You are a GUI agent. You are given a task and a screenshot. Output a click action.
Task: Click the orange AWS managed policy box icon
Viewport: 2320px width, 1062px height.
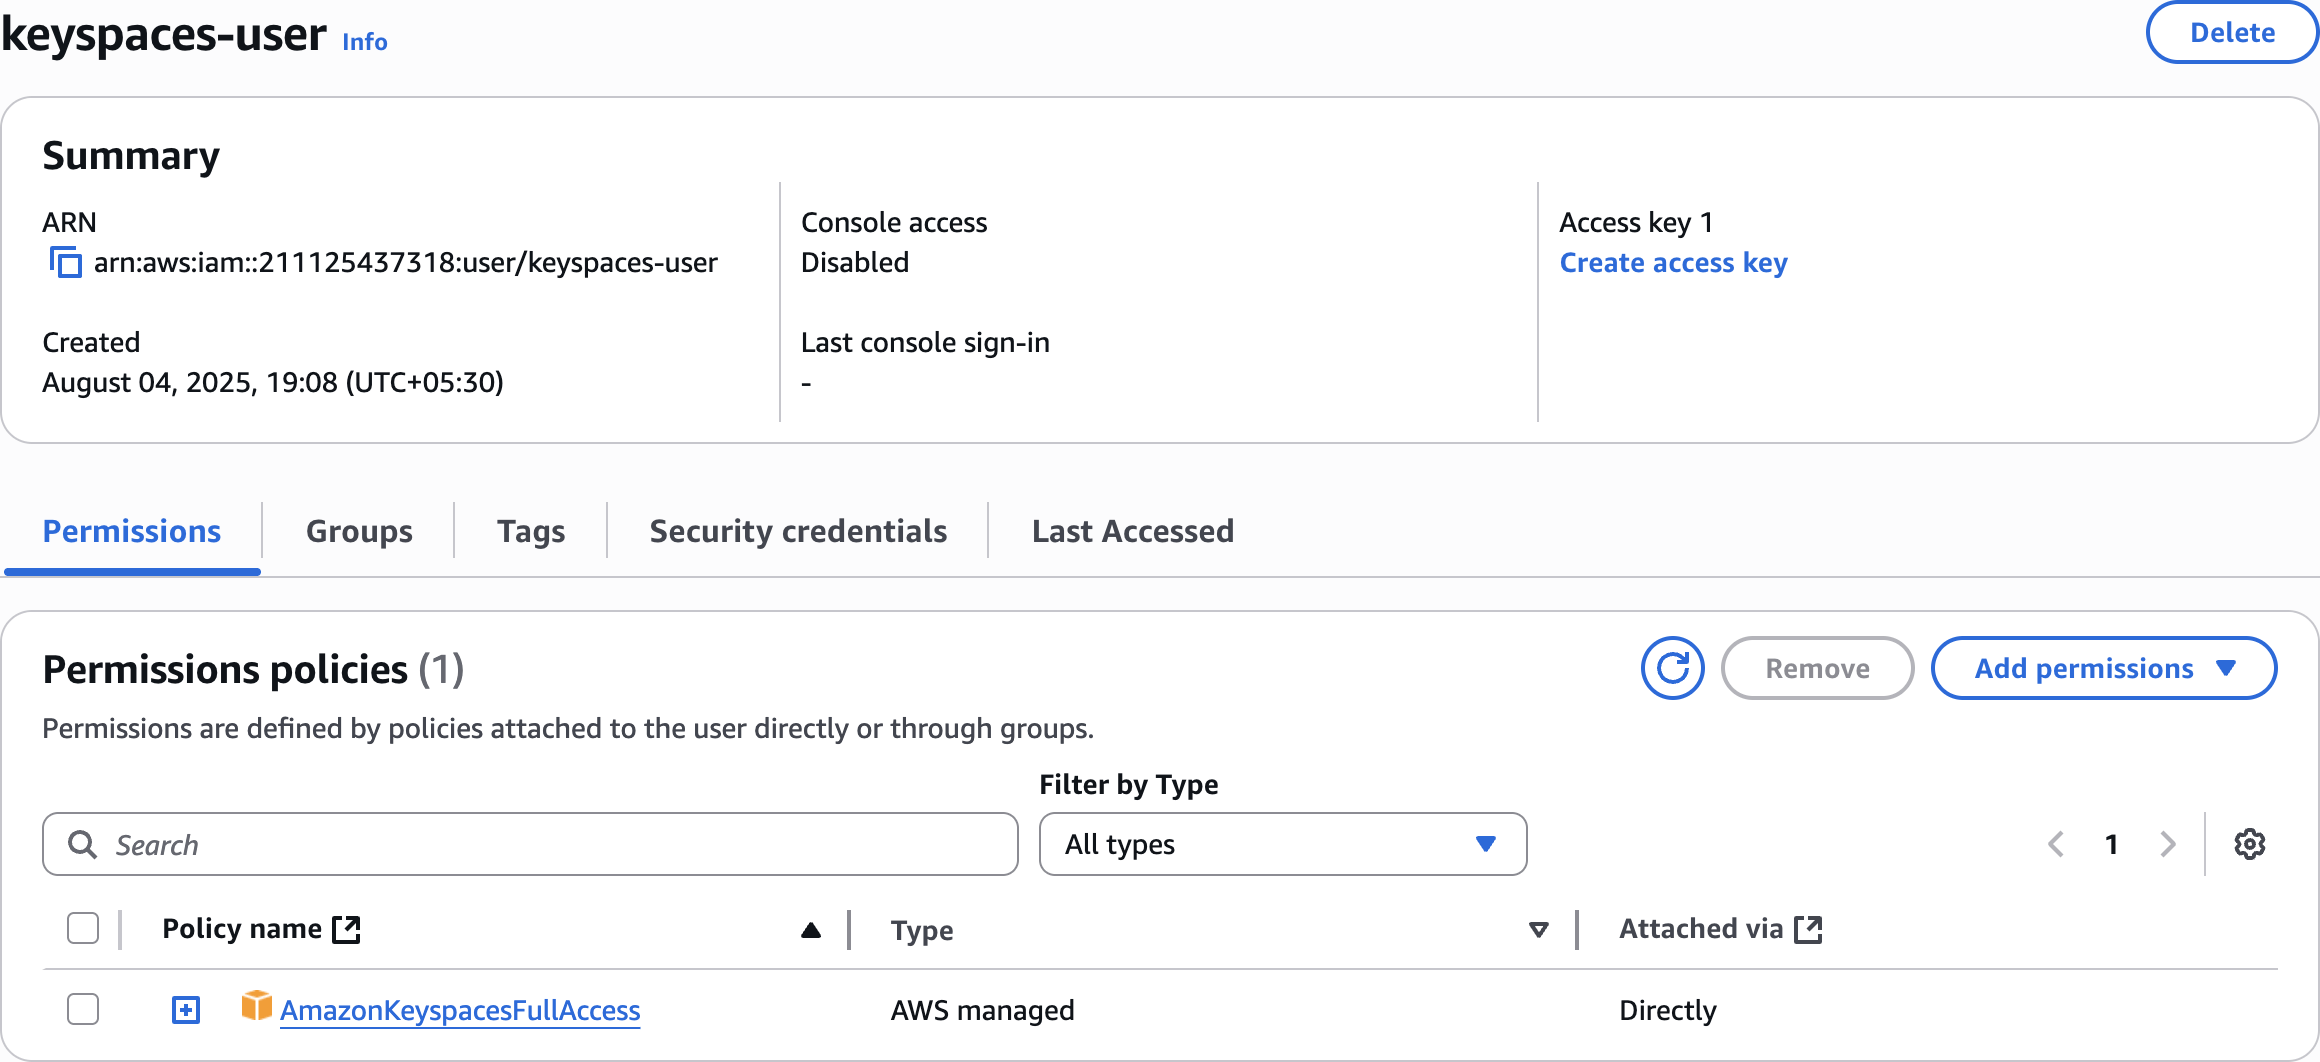pos(257,1006)
